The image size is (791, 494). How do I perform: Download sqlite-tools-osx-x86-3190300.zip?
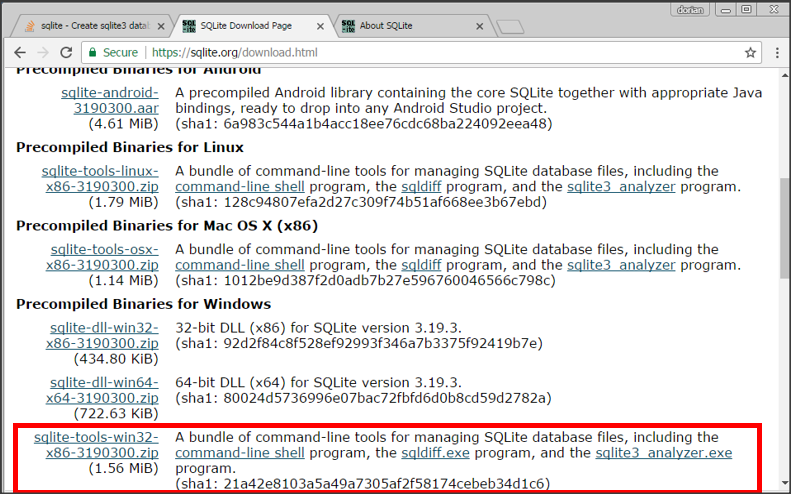102,257
